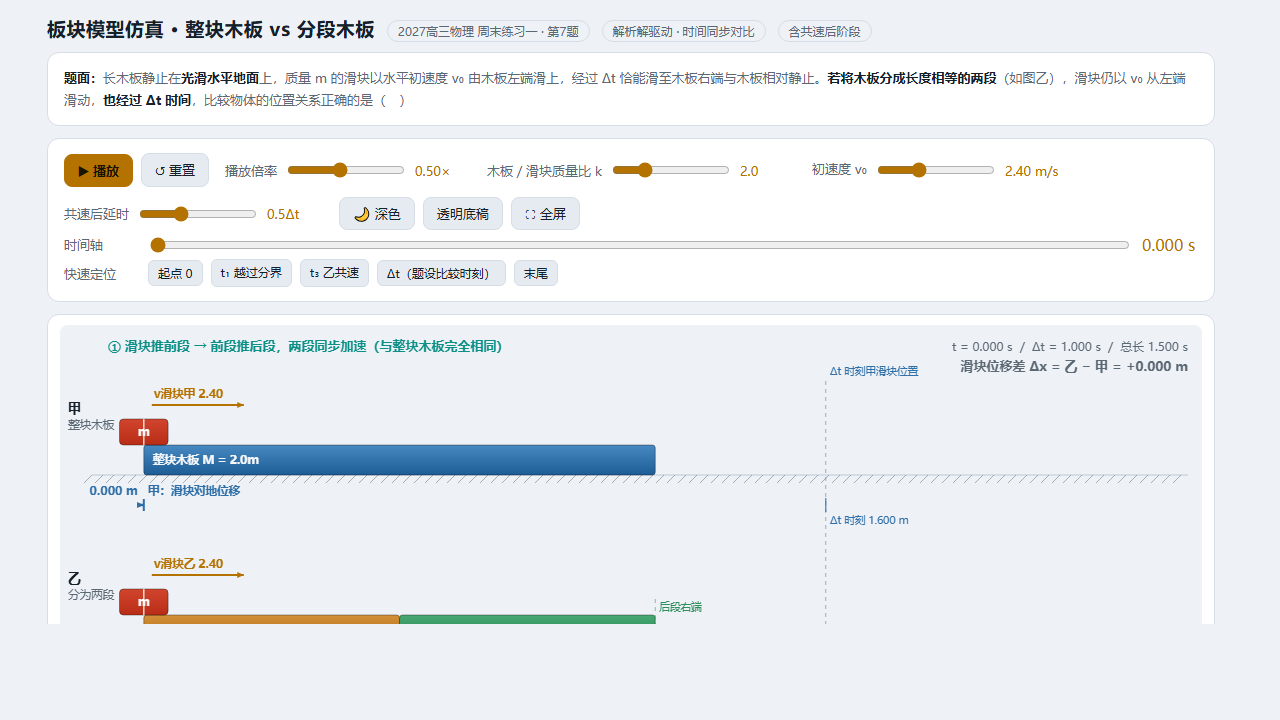This screenshot has height=720, width=1280.
Task: Click the 0.000 s time readout
Action: (x=1168, y=245)
